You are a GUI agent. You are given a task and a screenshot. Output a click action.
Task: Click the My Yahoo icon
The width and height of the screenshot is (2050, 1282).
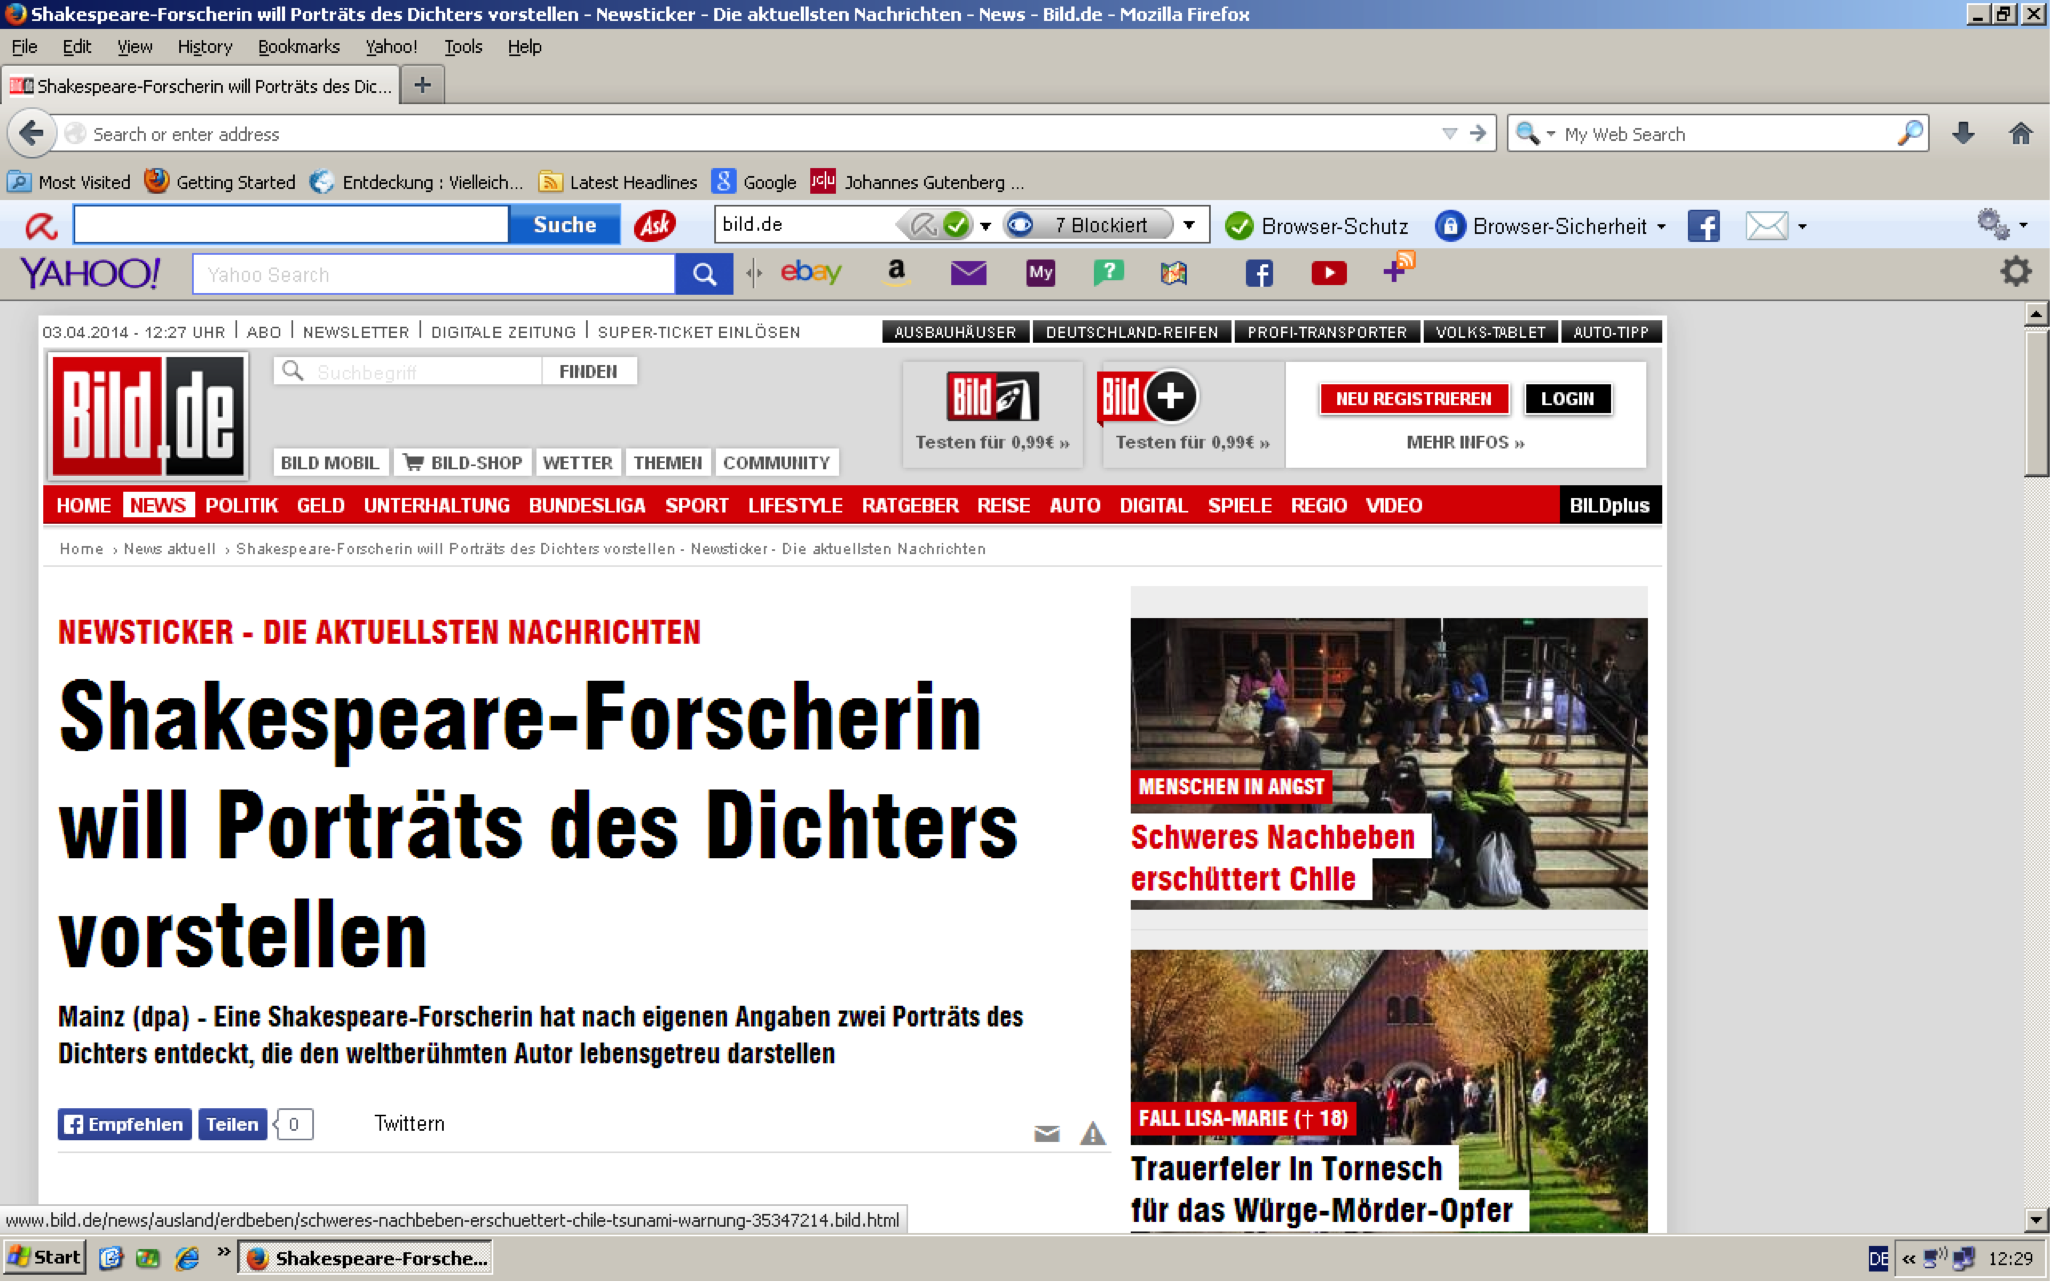pyautogui.click(x=1040, y=272)
